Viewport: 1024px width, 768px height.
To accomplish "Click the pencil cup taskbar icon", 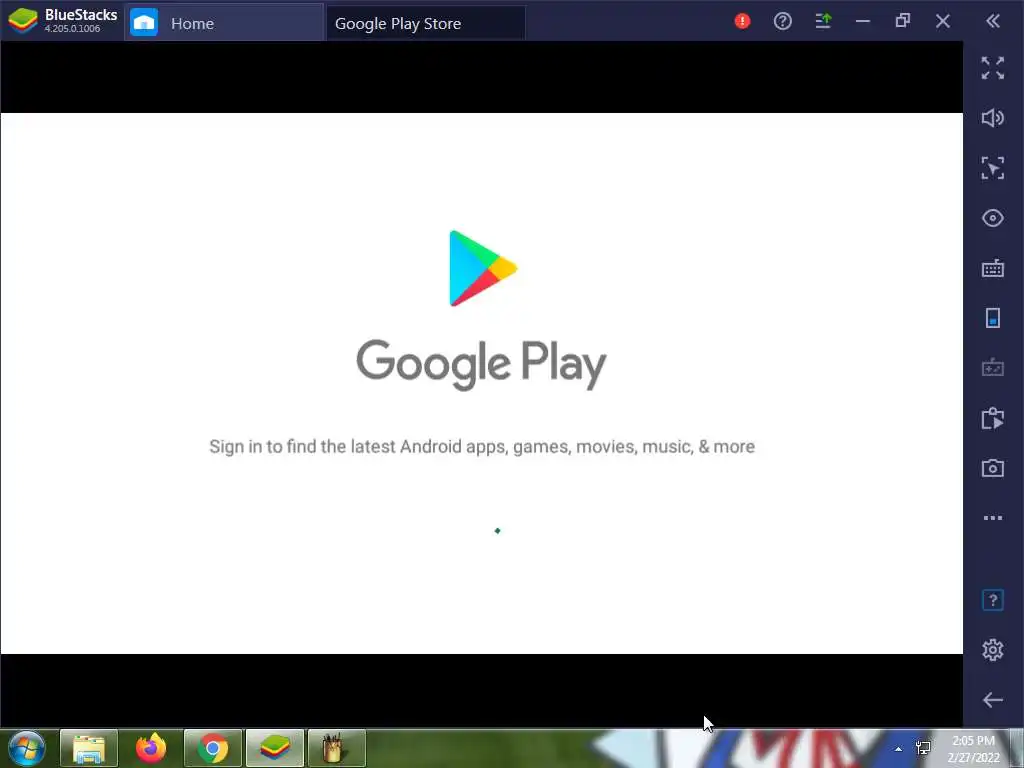I will [x=336, y=748].
